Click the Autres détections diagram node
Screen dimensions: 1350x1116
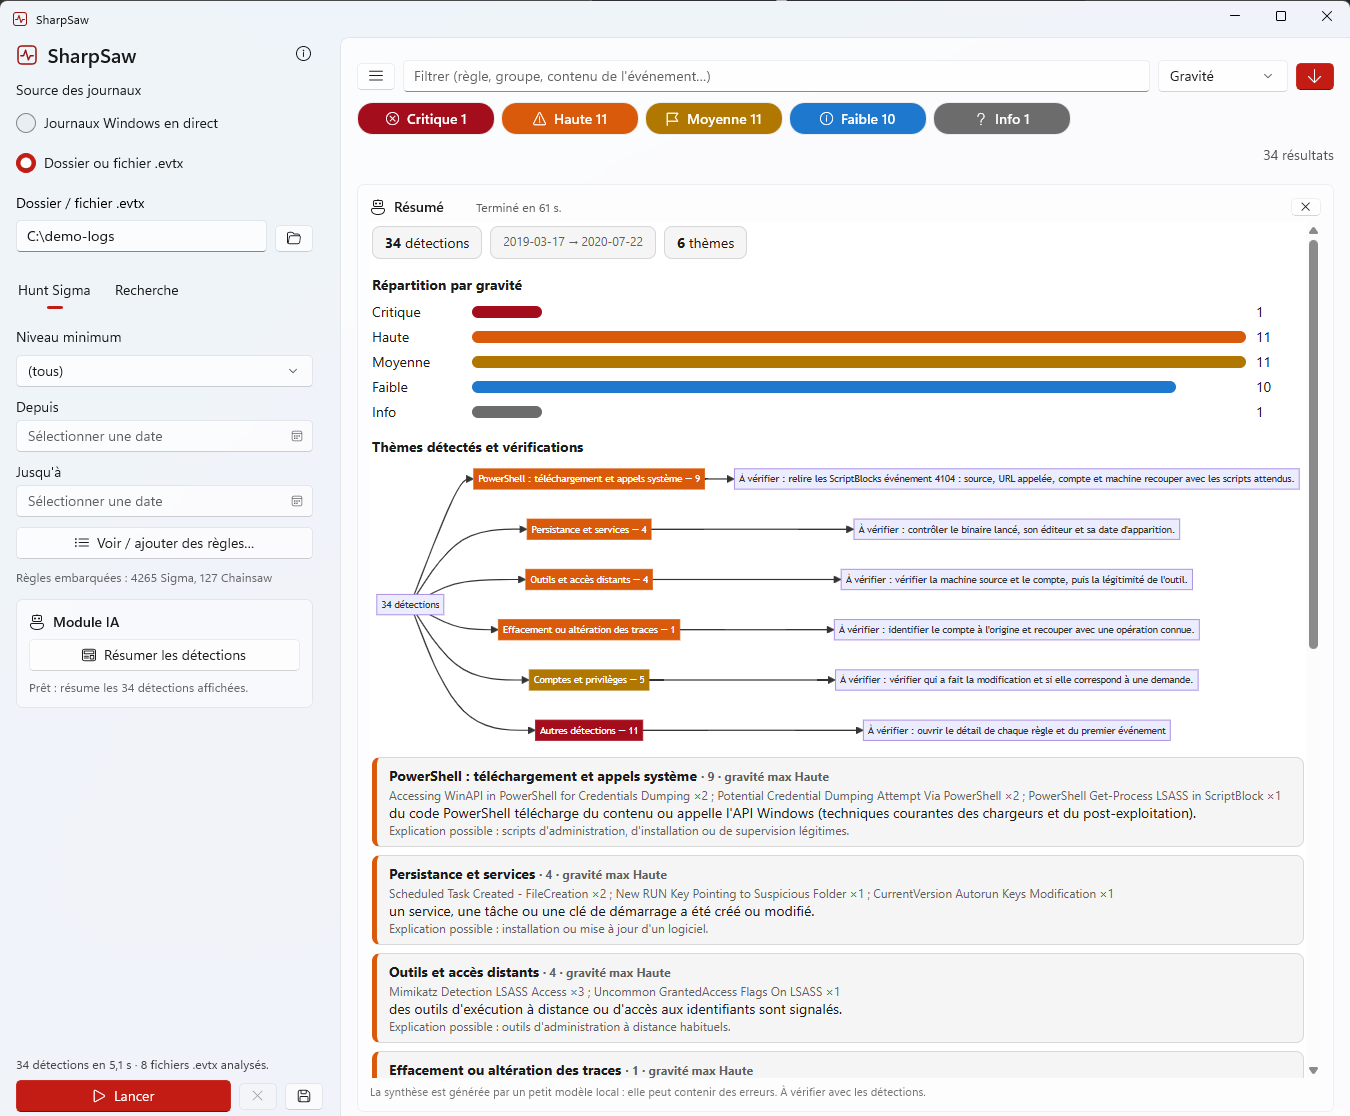[589, 731]
